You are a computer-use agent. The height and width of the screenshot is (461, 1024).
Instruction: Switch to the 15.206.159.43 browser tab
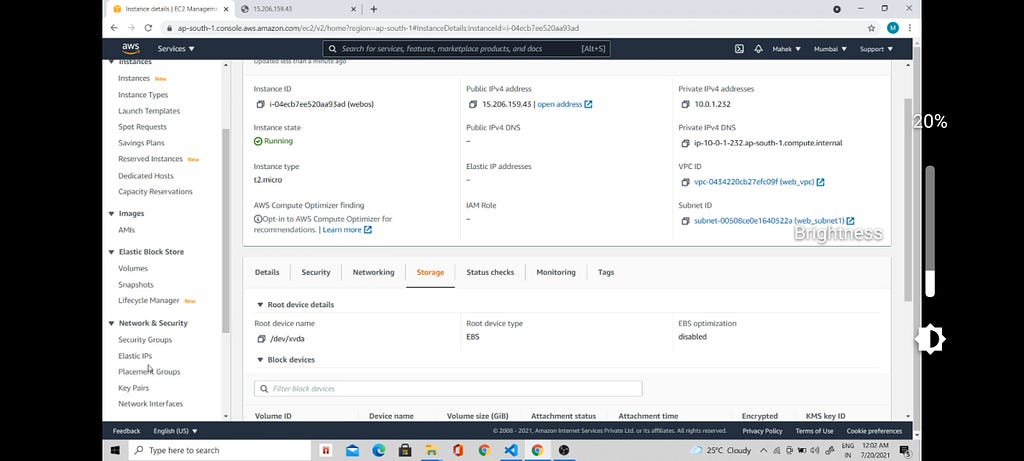point(298,9)
